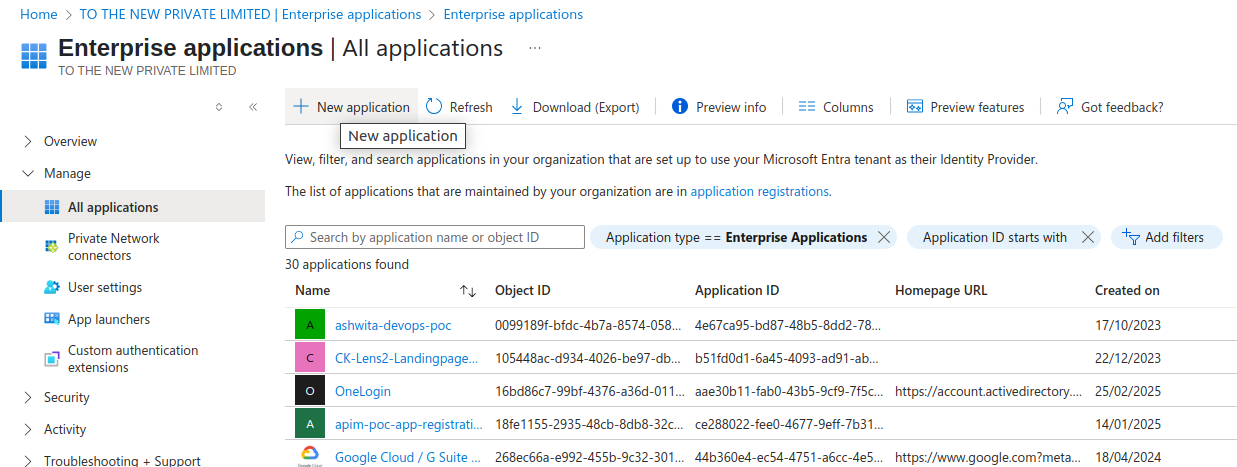The image size is (1237, 467).
Task: Open the ellipsis more options in title
Action: click(x=535, y=48)
